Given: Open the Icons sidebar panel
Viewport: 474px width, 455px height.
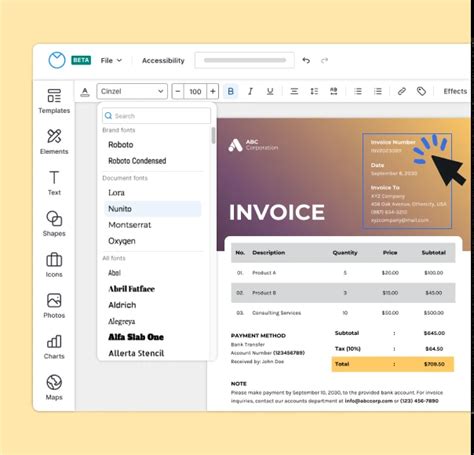Looking at the screenshot, I should [x=54, y=265].
